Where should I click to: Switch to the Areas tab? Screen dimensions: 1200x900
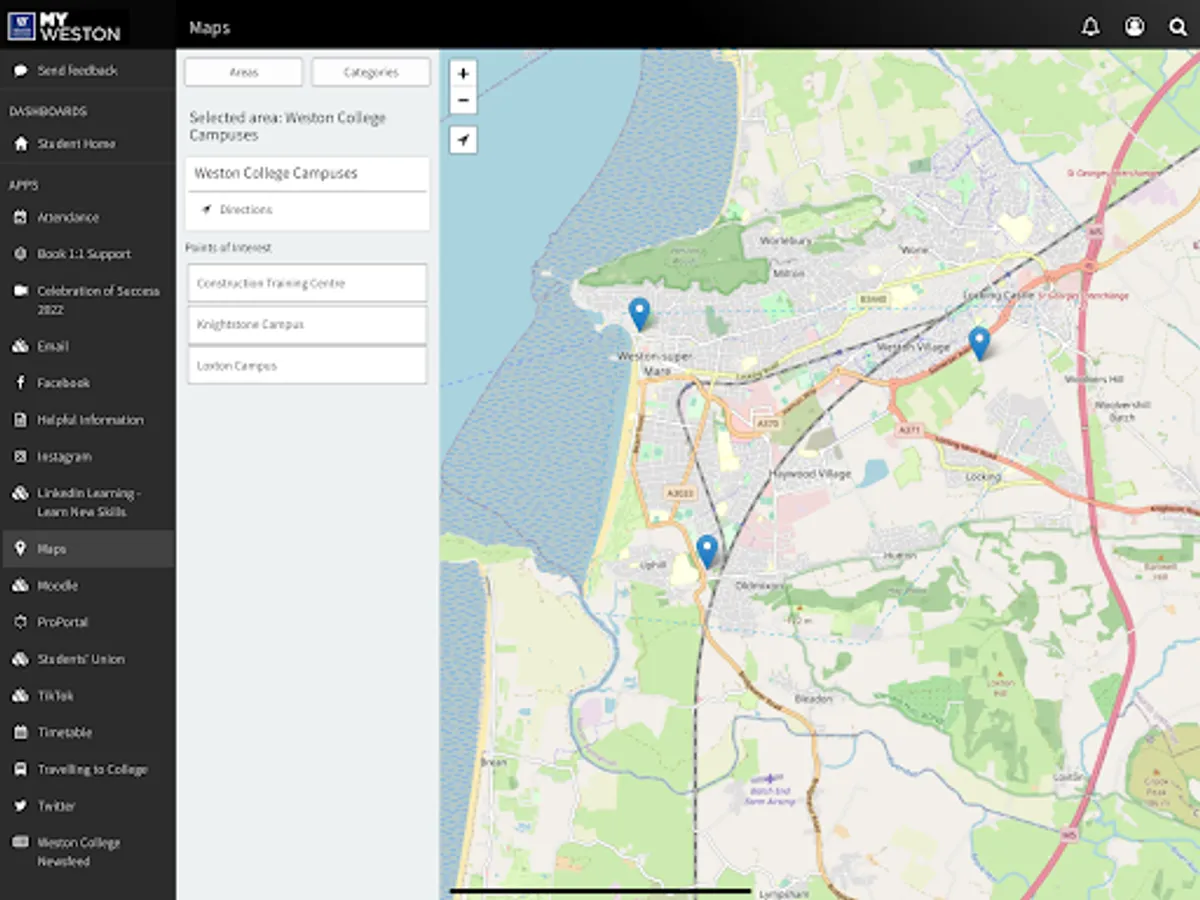(244, 72)
